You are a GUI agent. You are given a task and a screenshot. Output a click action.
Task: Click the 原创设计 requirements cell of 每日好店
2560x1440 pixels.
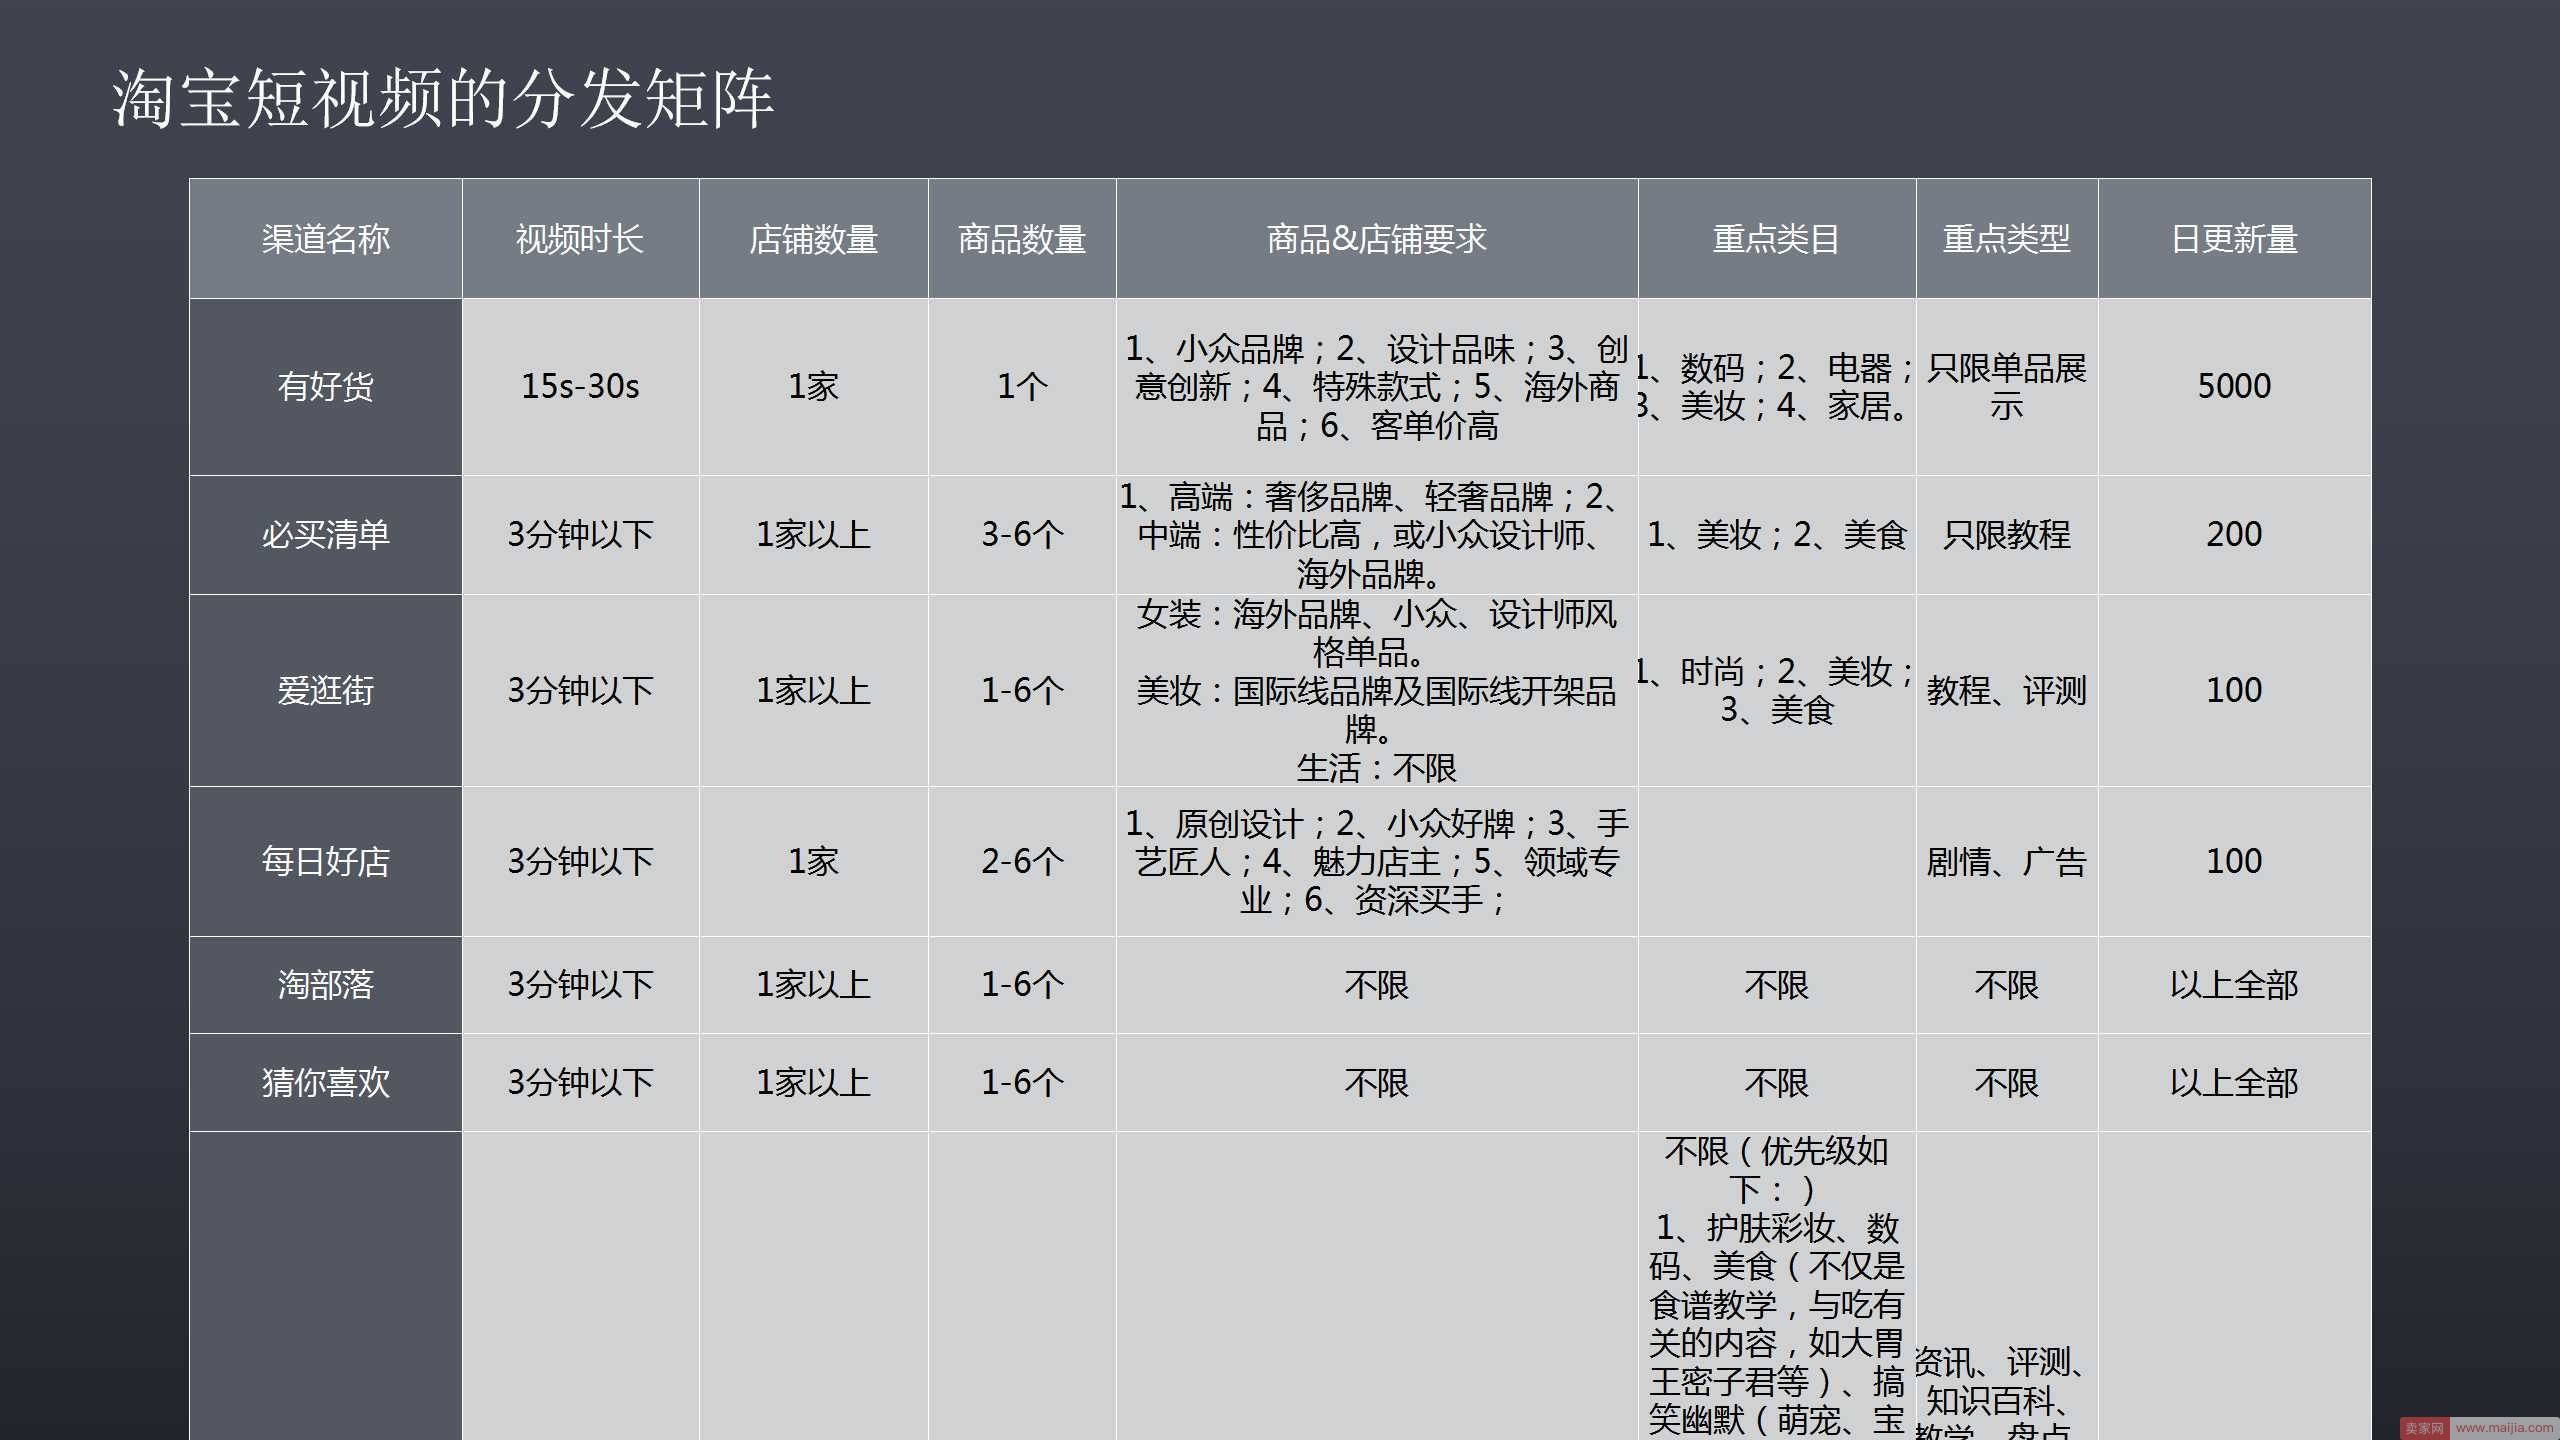pos(1377,861)
